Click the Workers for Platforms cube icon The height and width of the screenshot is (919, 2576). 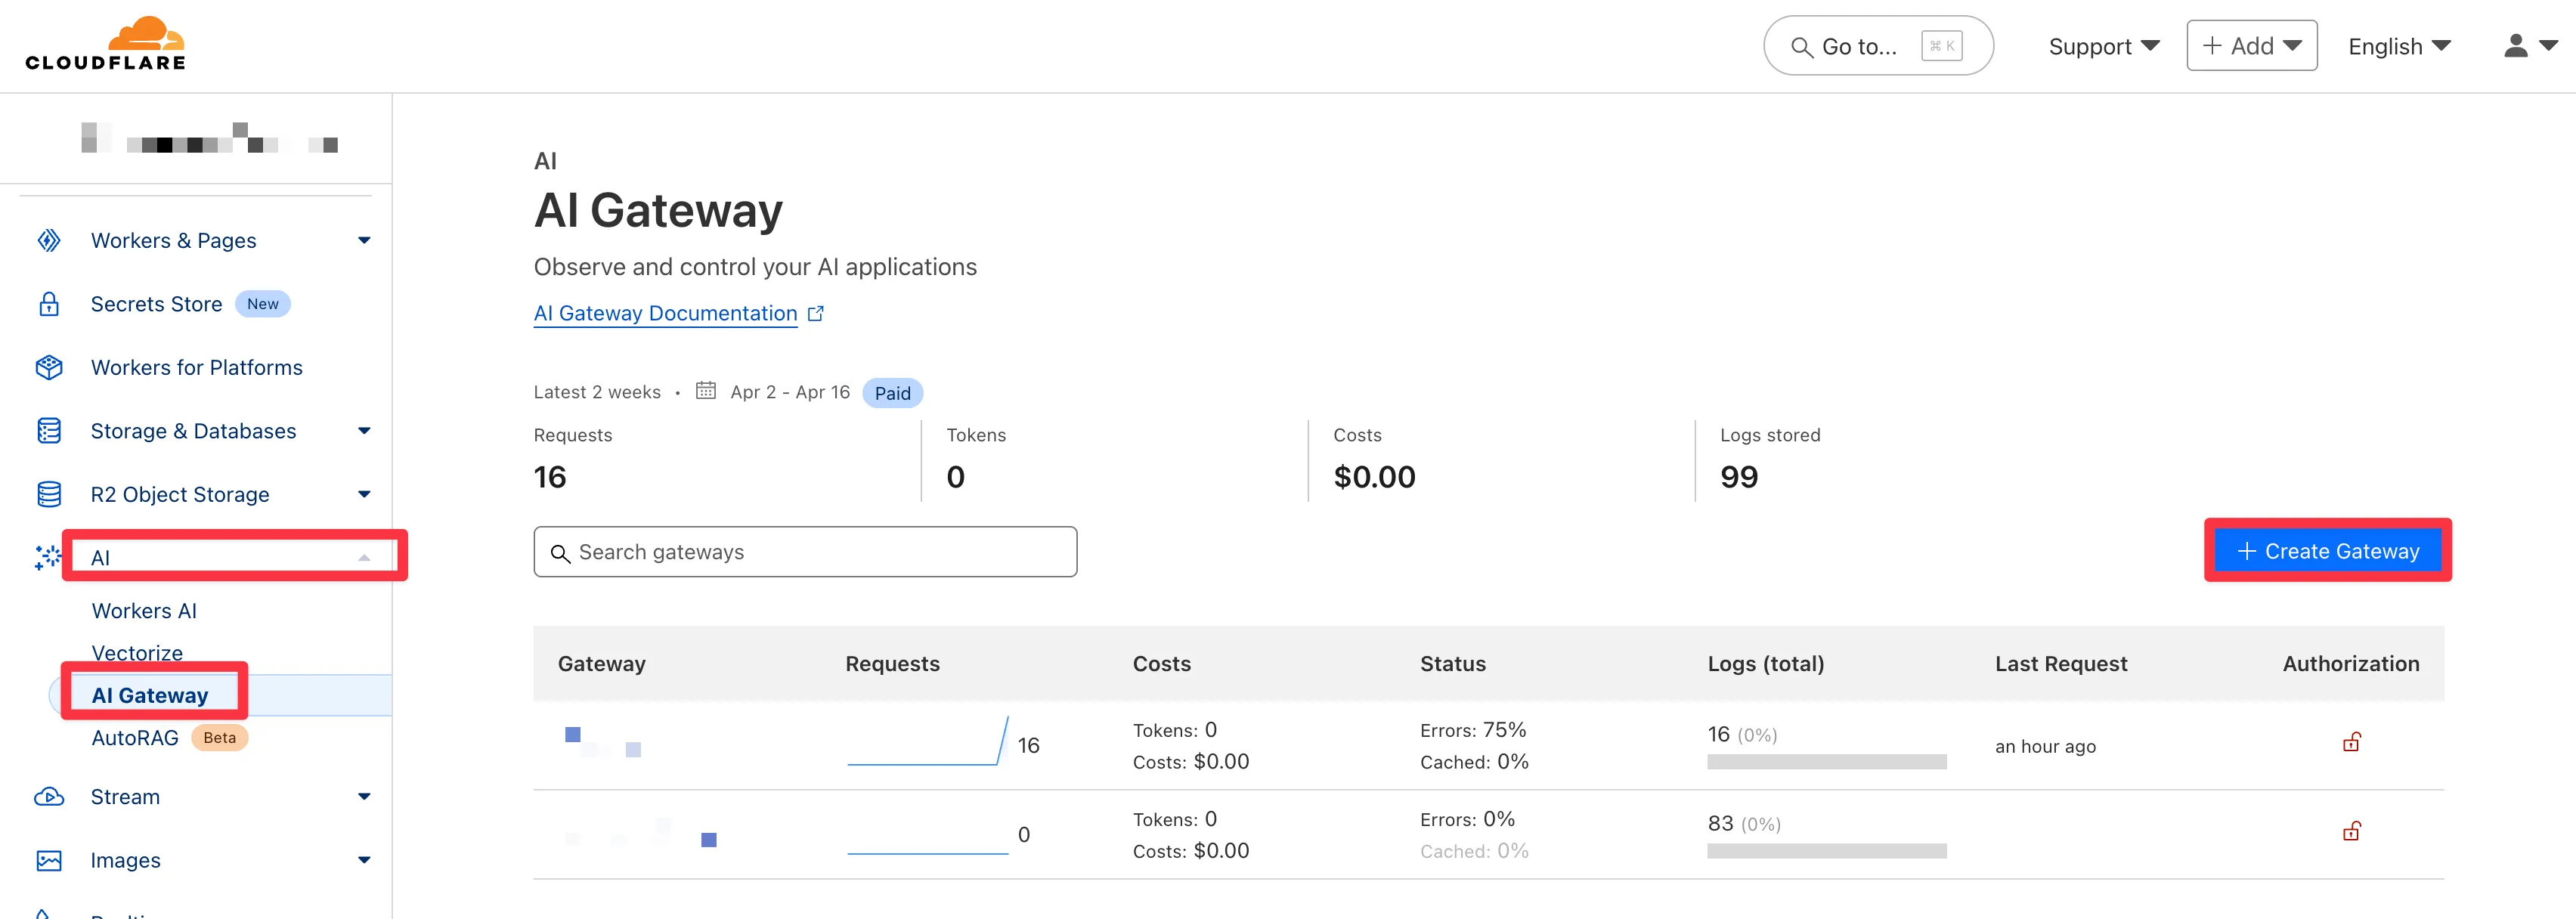point(49,368)
